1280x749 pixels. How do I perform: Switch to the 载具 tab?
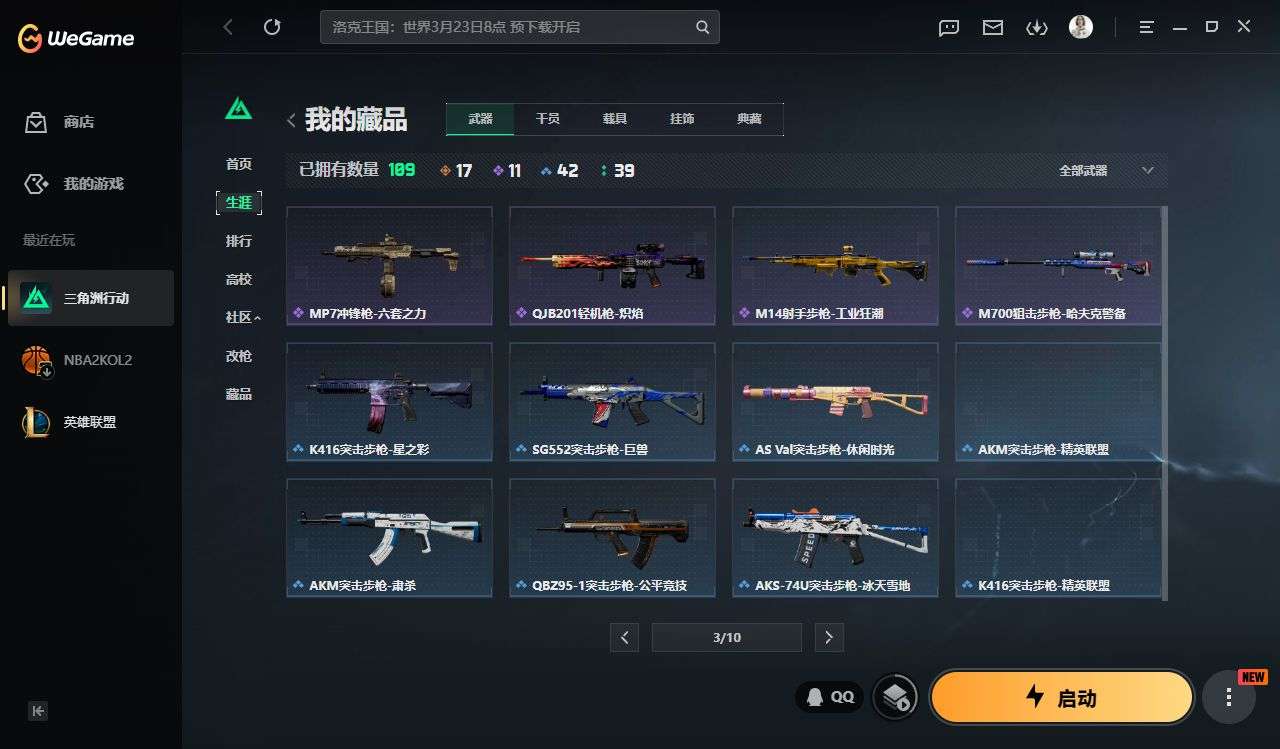(615, 119)
